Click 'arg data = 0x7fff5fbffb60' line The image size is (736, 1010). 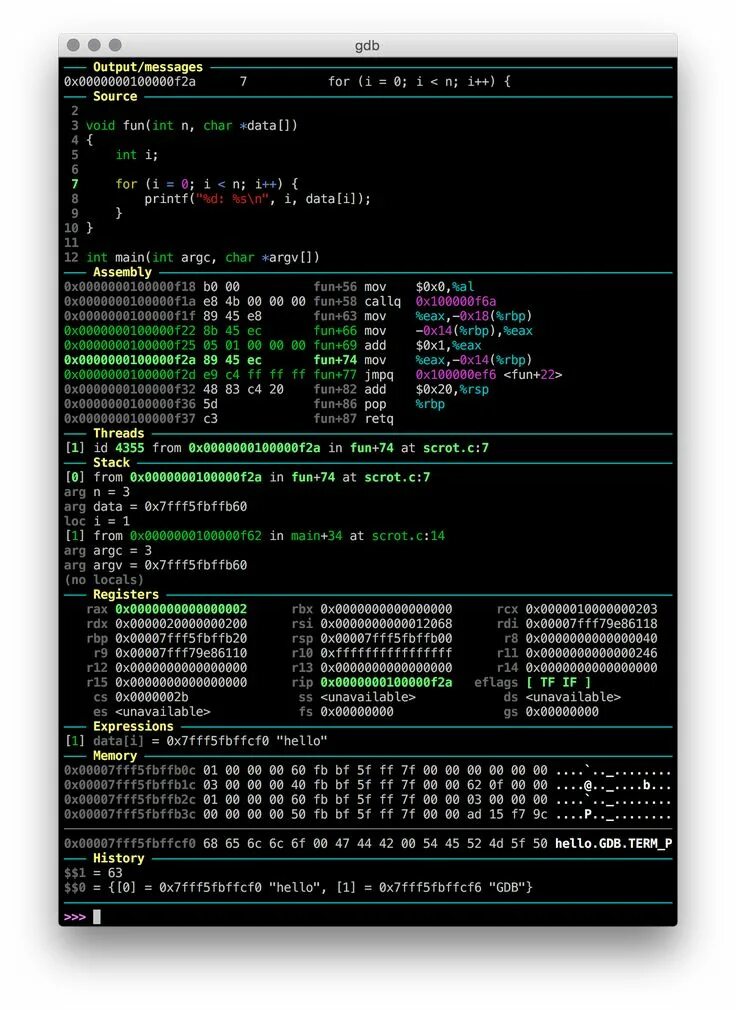coord(155,506)
